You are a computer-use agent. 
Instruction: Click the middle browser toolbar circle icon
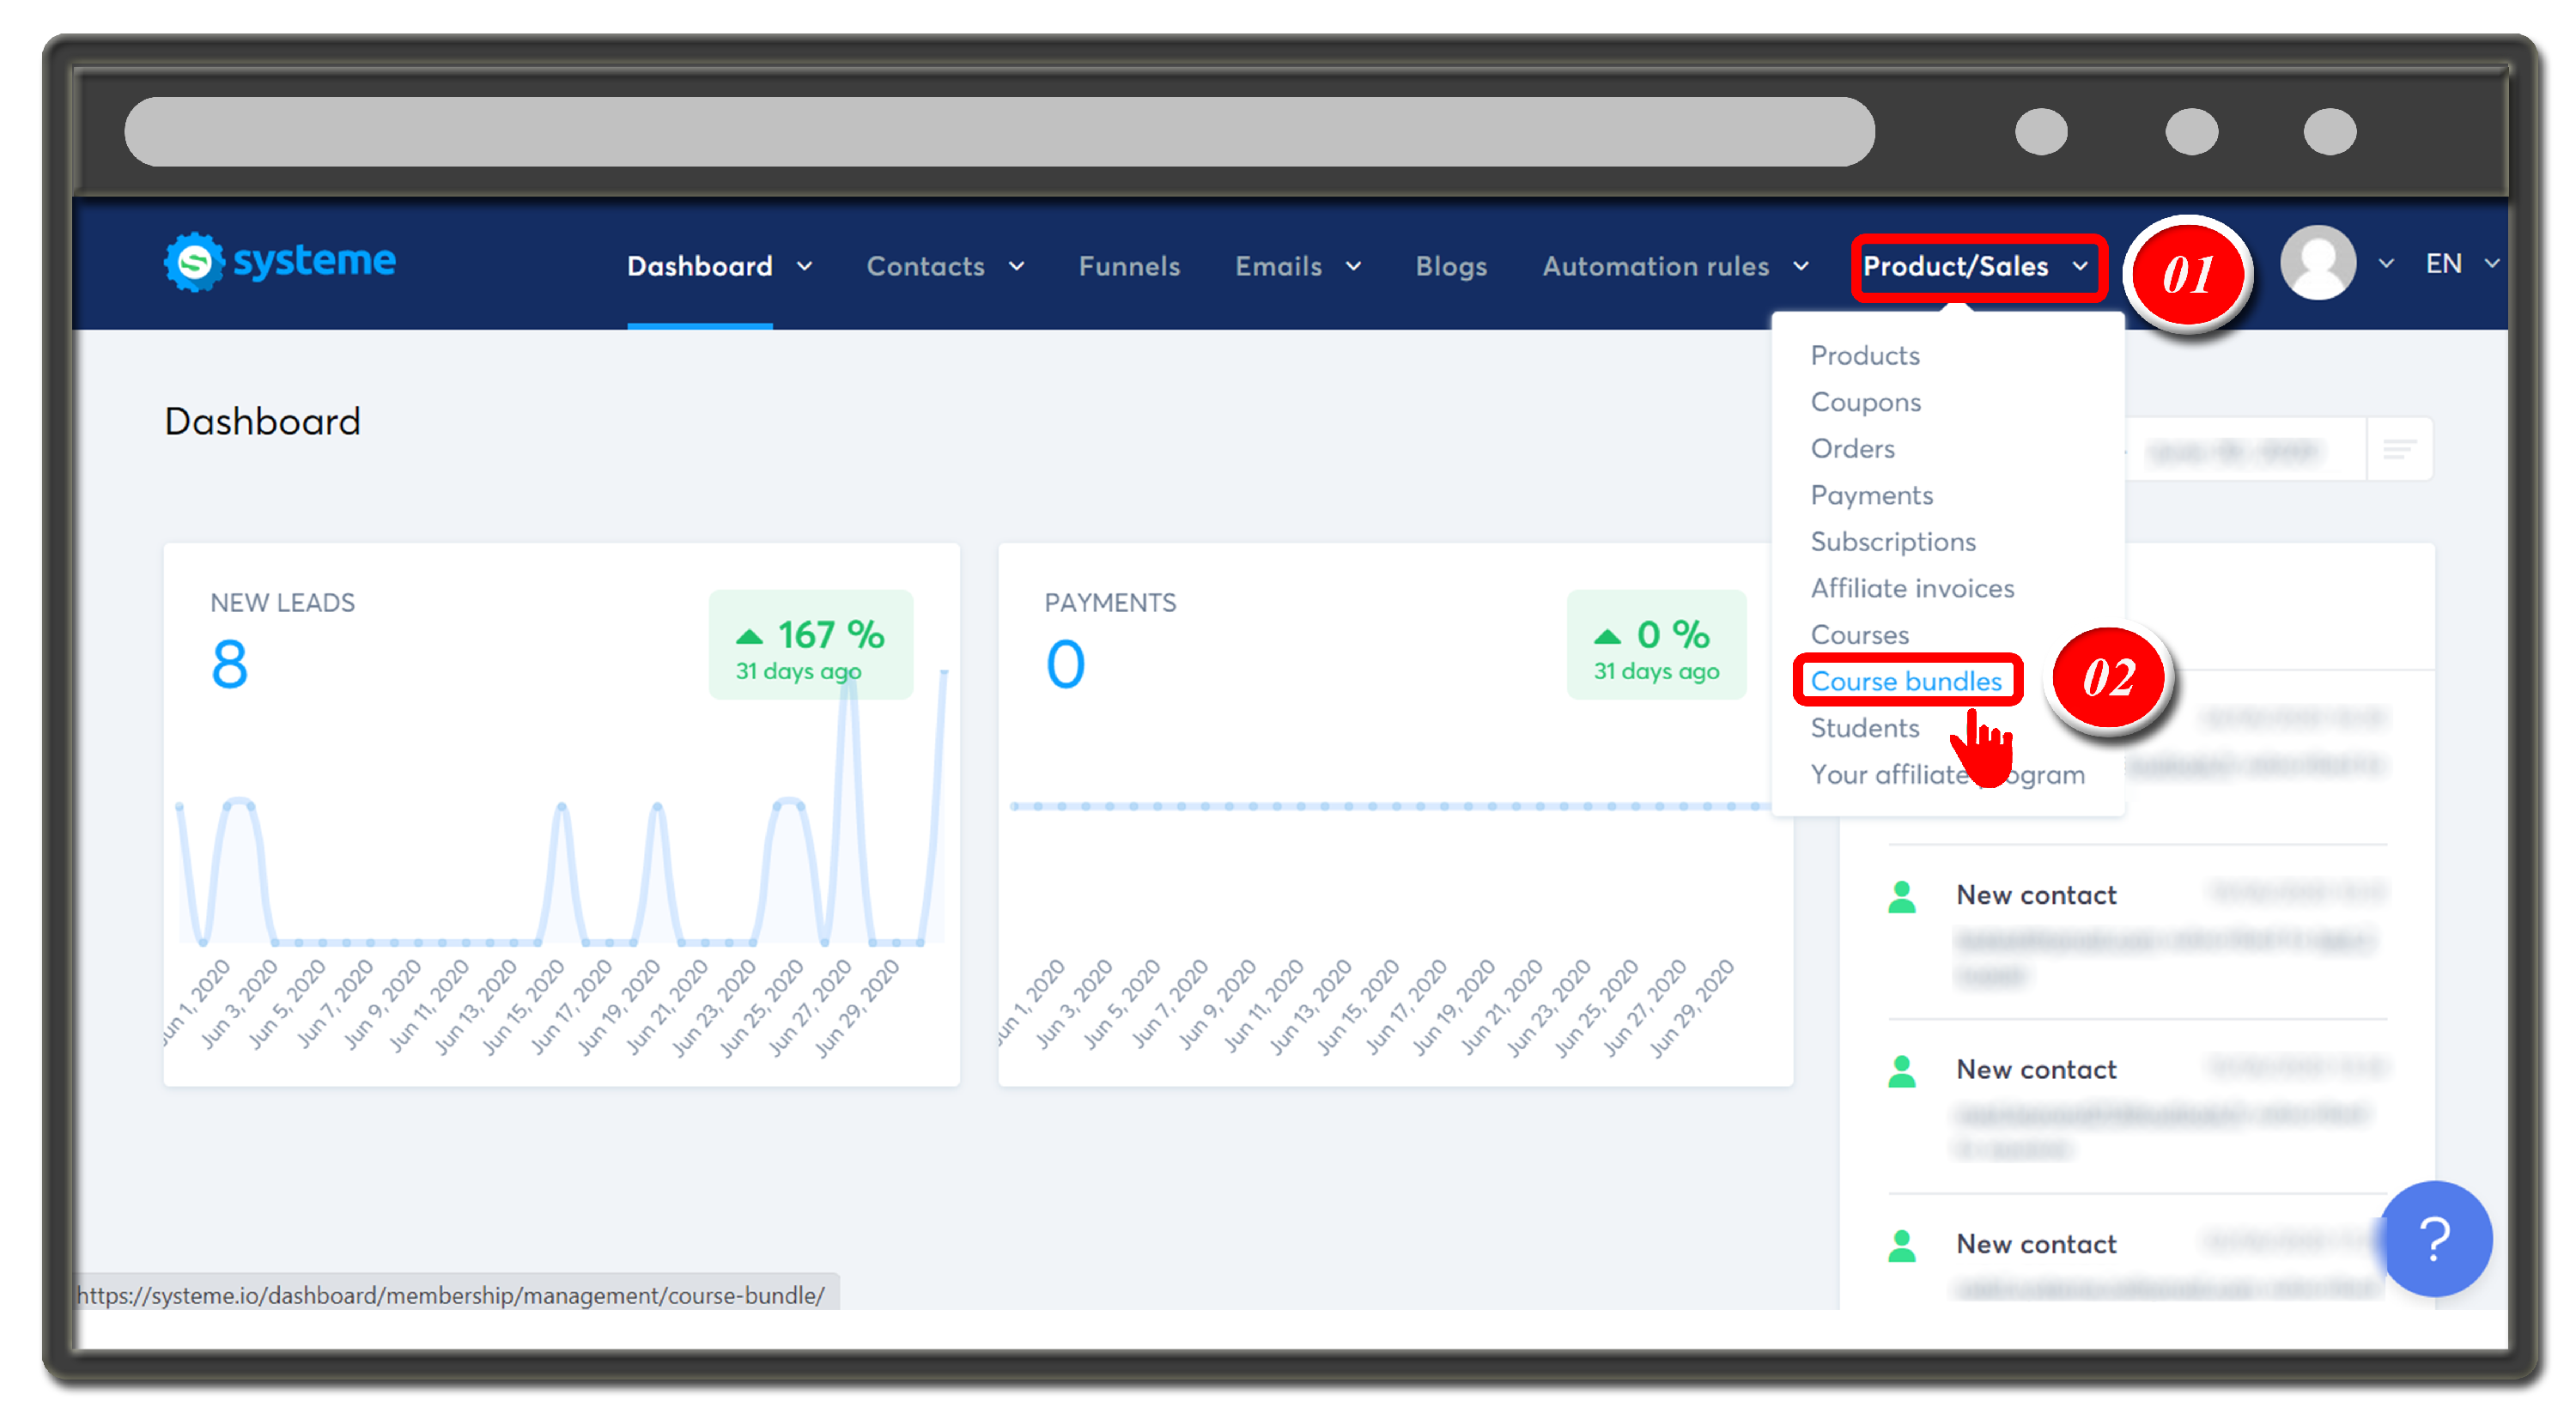[2191, 131]
